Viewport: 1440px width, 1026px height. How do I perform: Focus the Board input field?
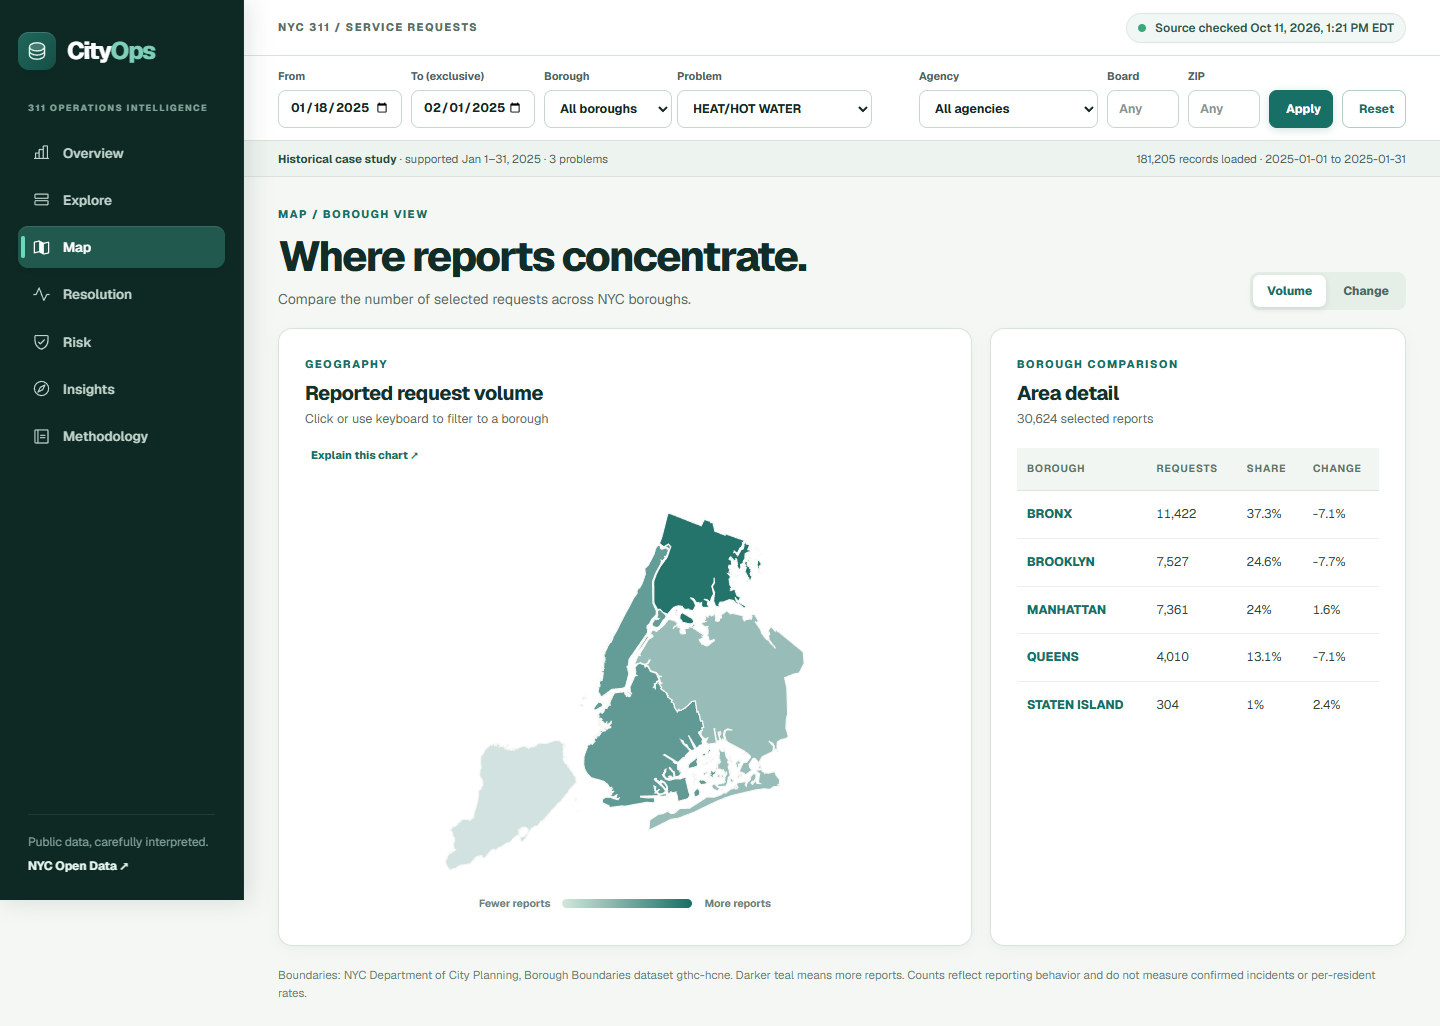(x=1142, y=109)
